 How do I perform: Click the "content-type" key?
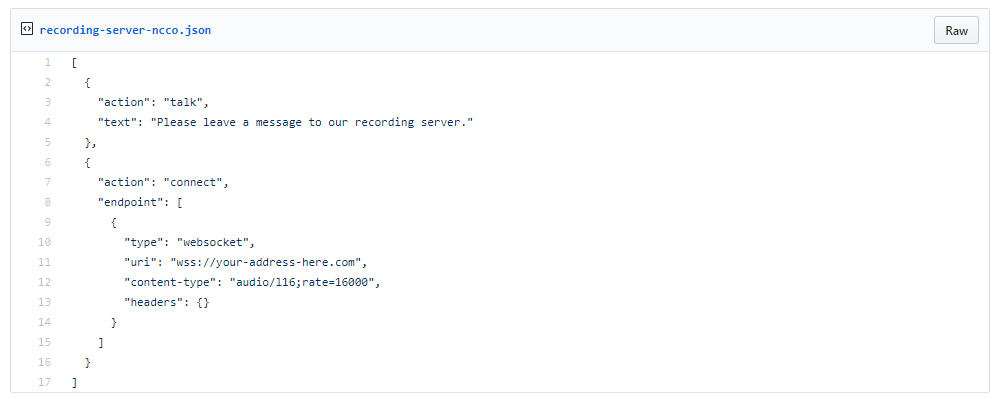pyautogui.click(x=170, y=282)
